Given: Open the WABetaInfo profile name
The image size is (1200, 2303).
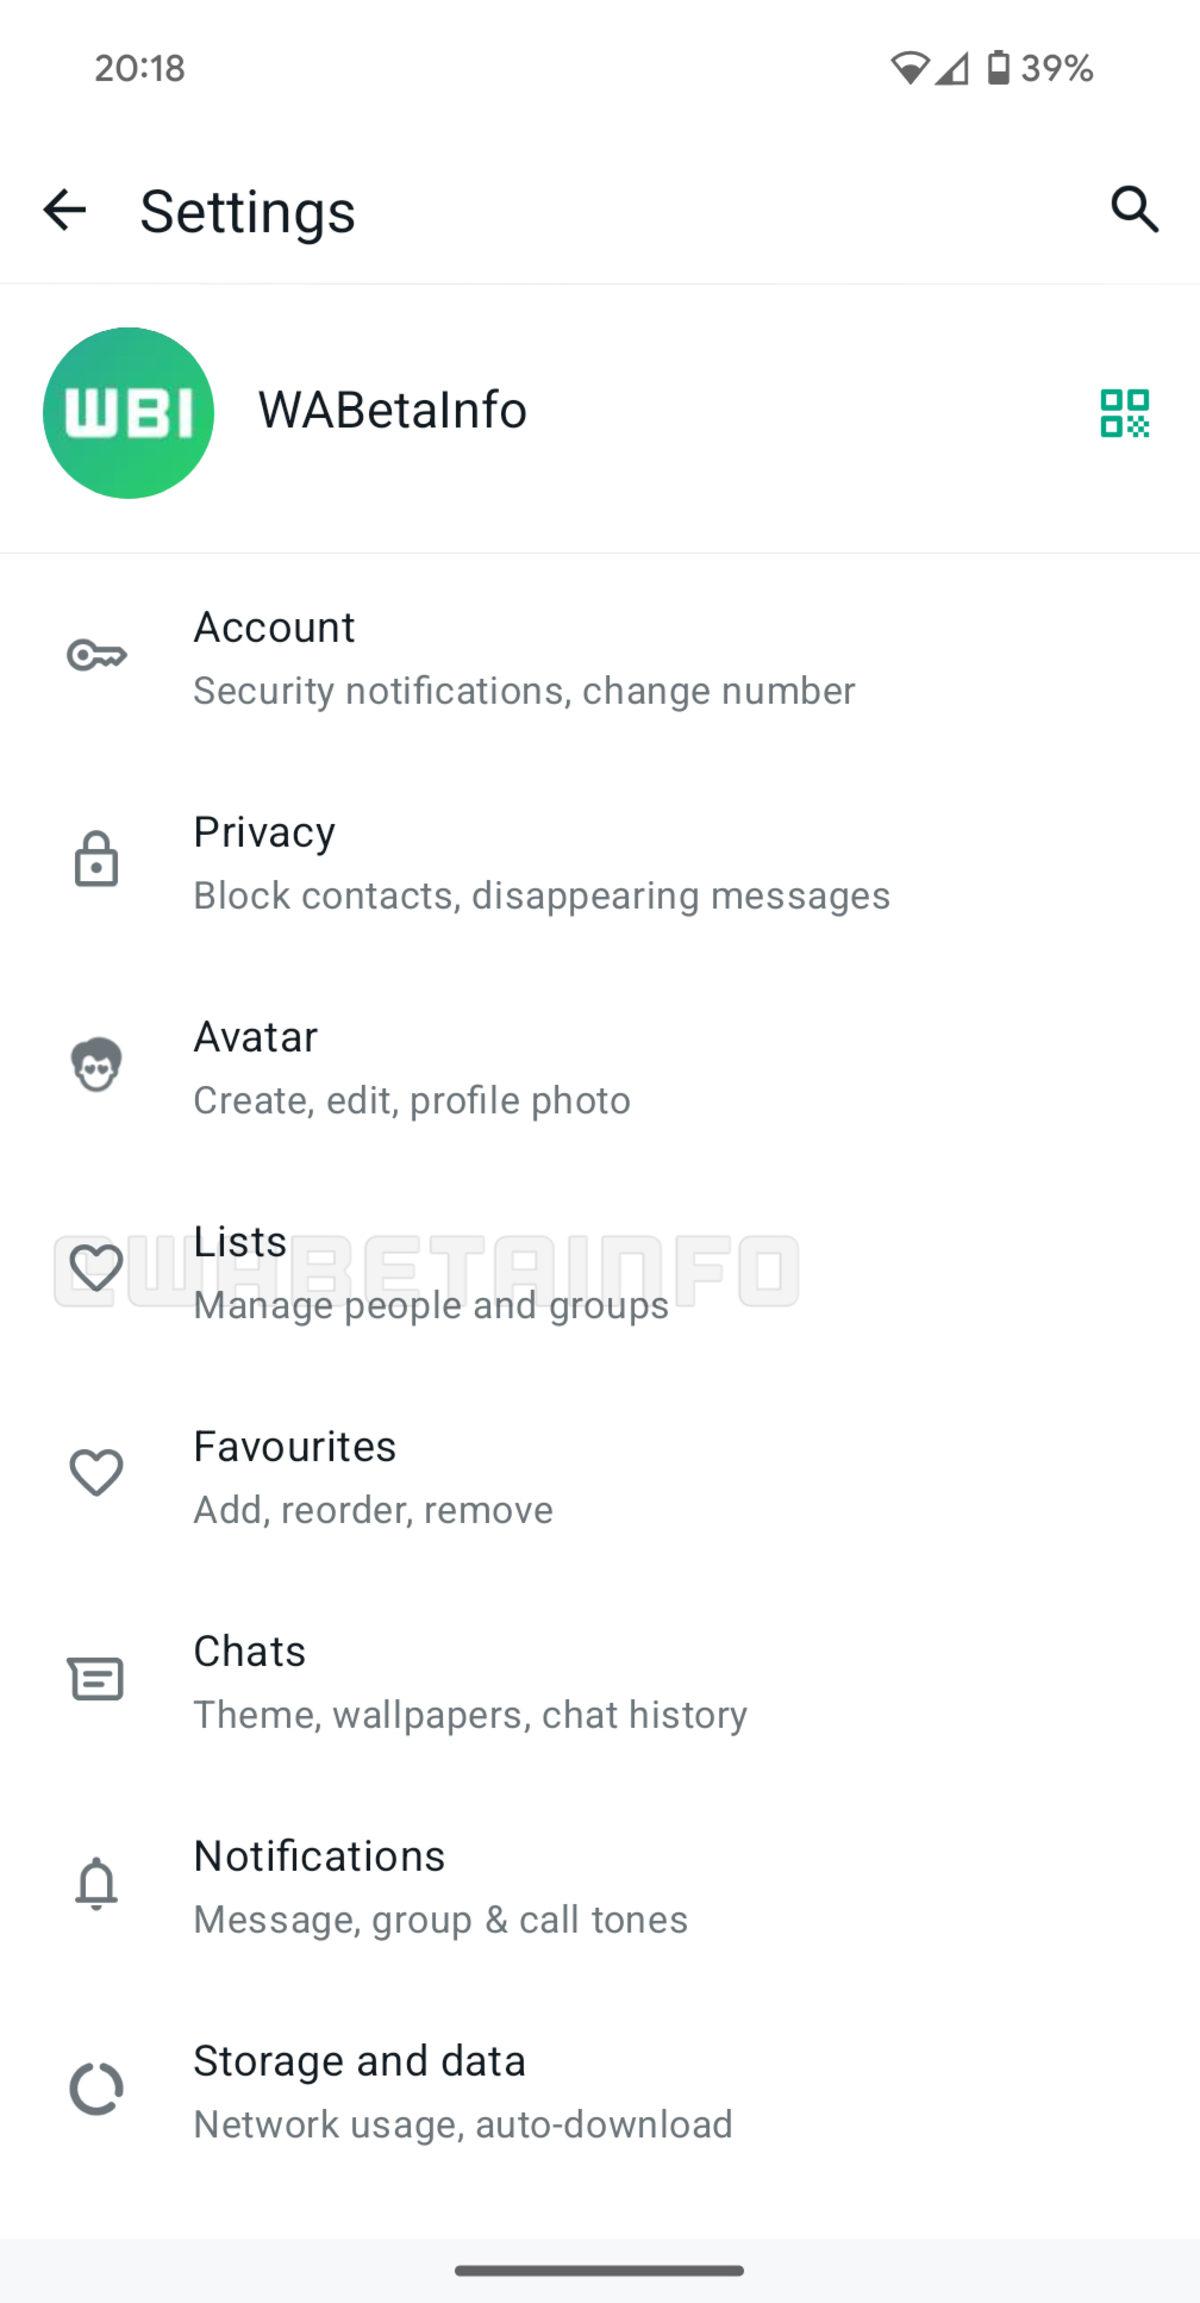Looking at the screenshot, I should [x=392, y=410].
